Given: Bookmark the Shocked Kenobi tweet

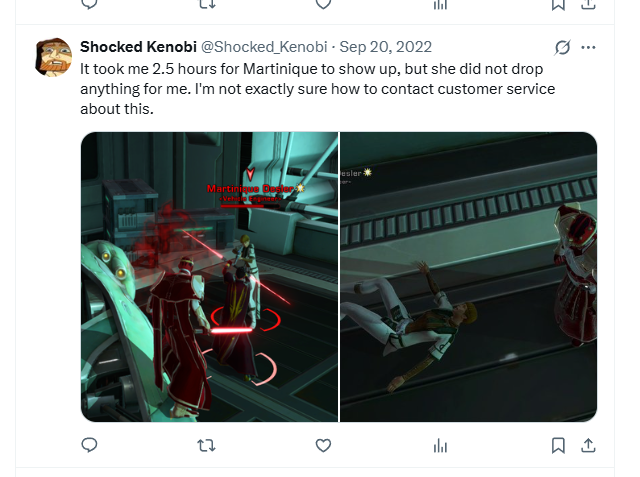Looking at the screenshot, I should [x=558, y=445].
